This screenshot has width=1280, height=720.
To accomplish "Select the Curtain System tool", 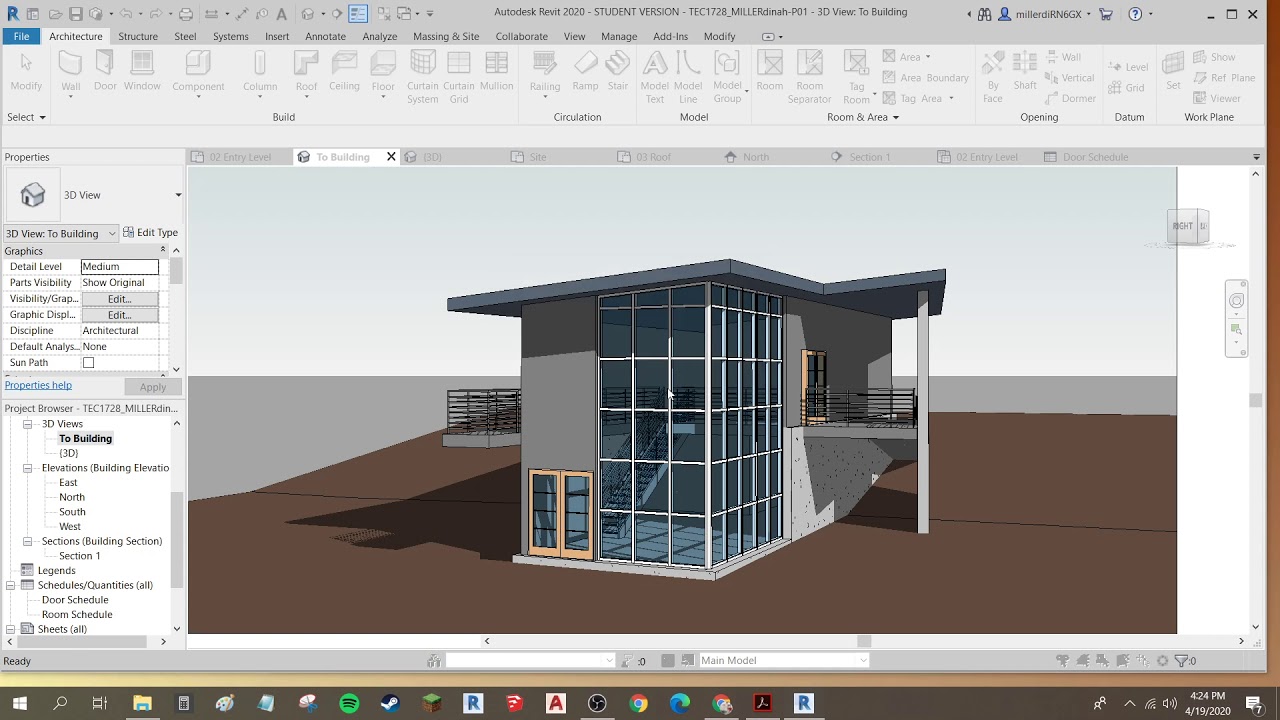I will (422, 77).
